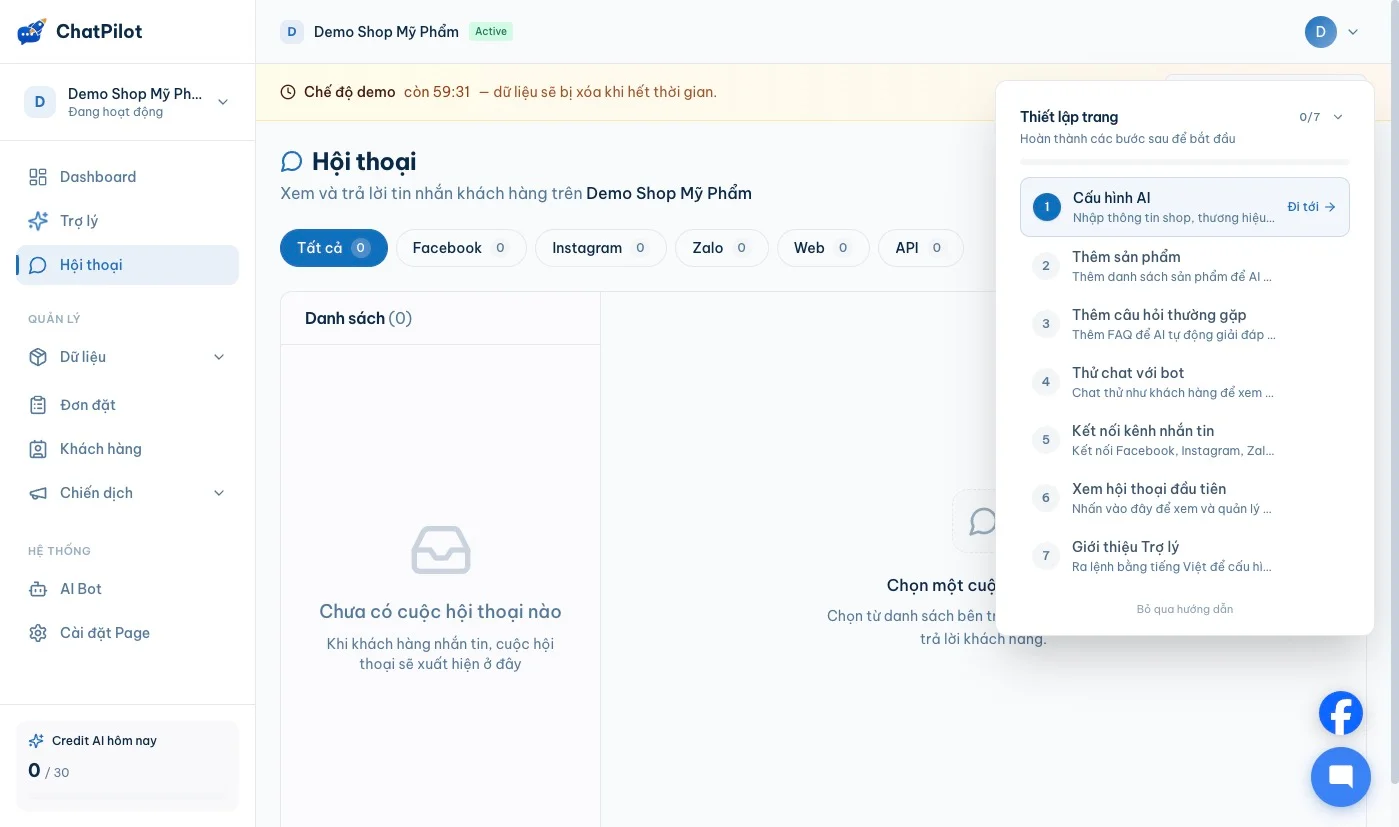The width and height of the screenshot is (1399, 827).
Task: Click the Dữ liệu box icon
Action: [38, 357]
